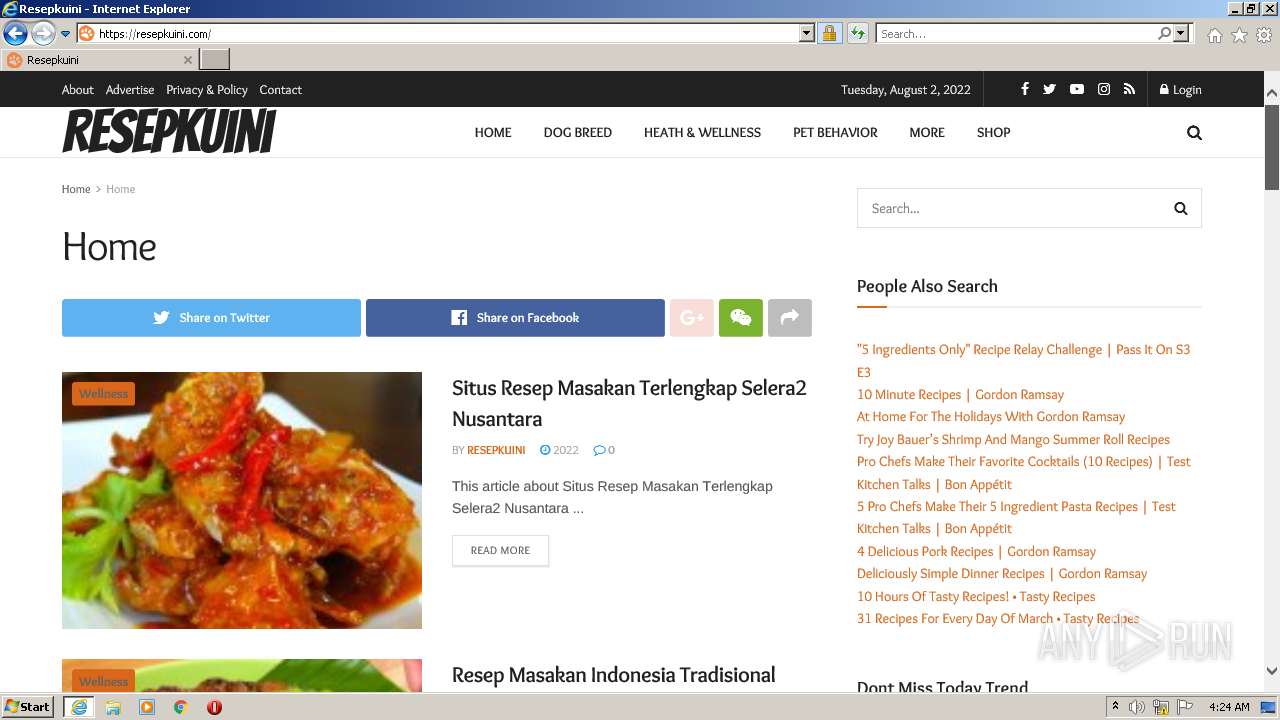The height and width of the screenshot is (720, 1280).
Task: Open the Advertise link
Action: pyautogui.click(x=130, y=90)
